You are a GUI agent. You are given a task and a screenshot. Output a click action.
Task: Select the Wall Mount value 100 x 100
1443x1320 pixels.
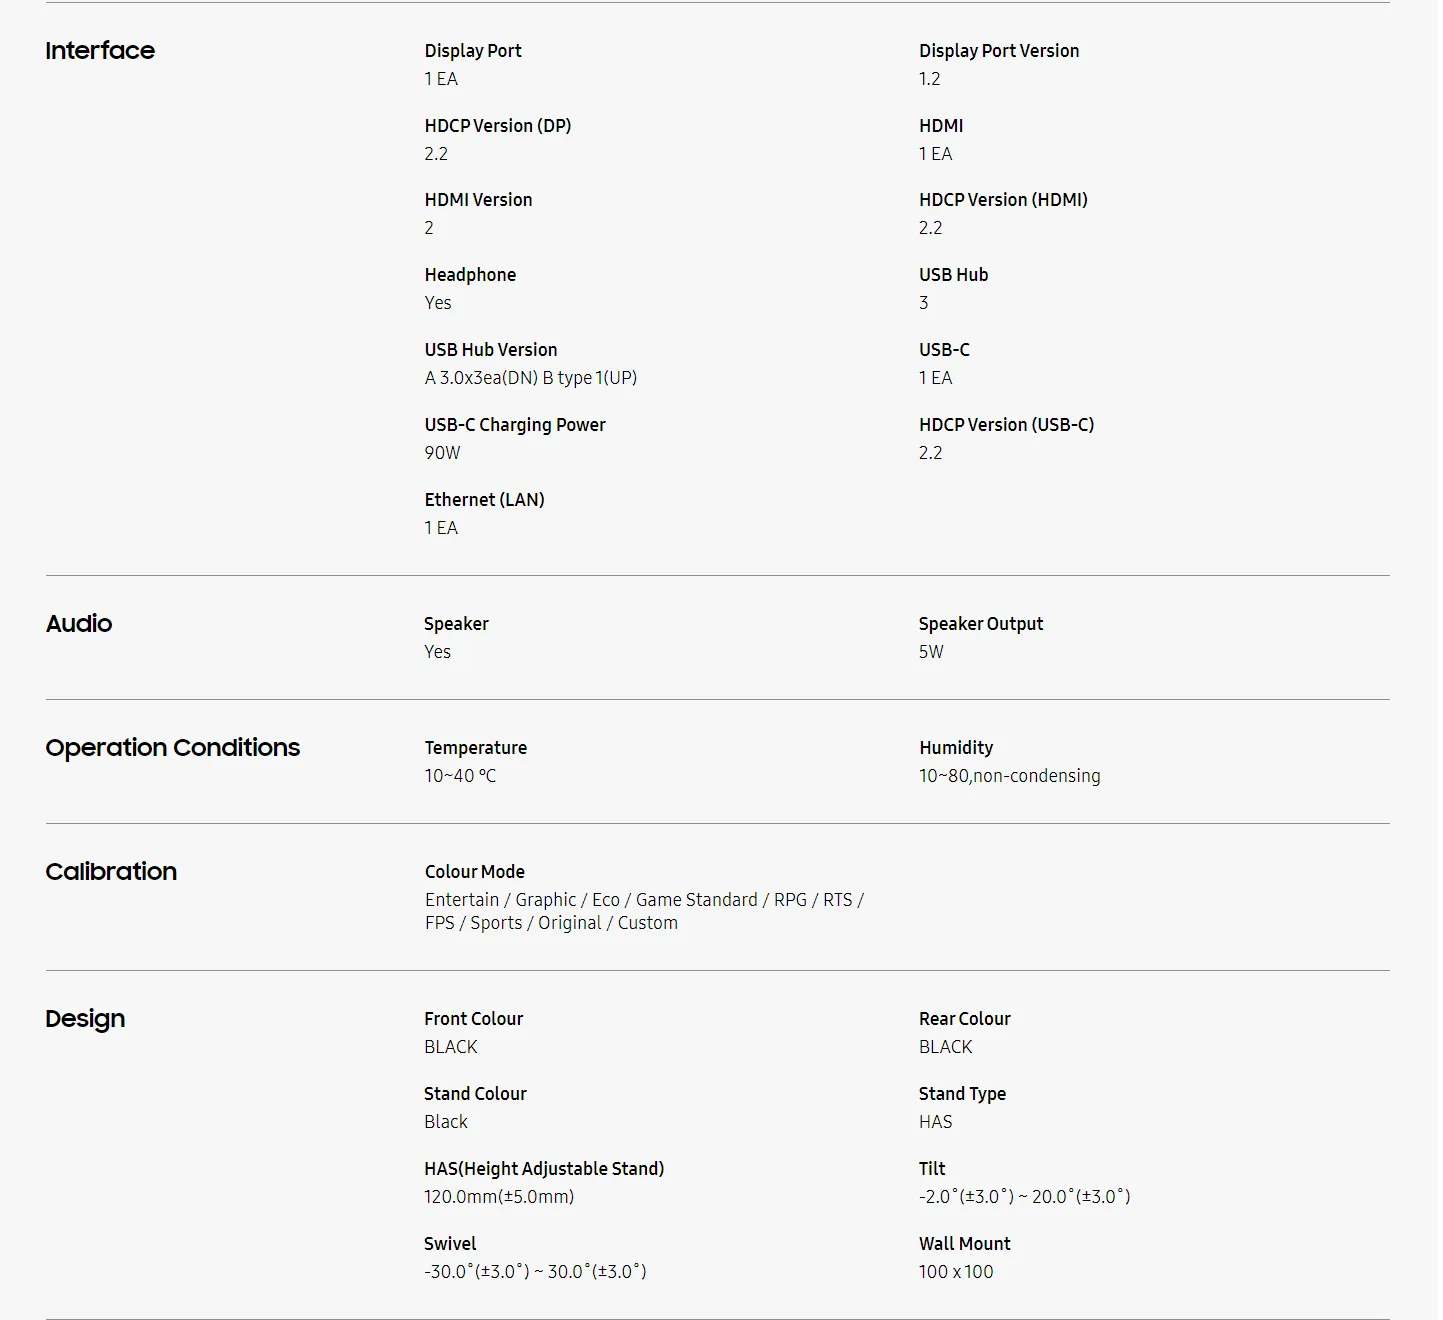(x=956, y=1272)
